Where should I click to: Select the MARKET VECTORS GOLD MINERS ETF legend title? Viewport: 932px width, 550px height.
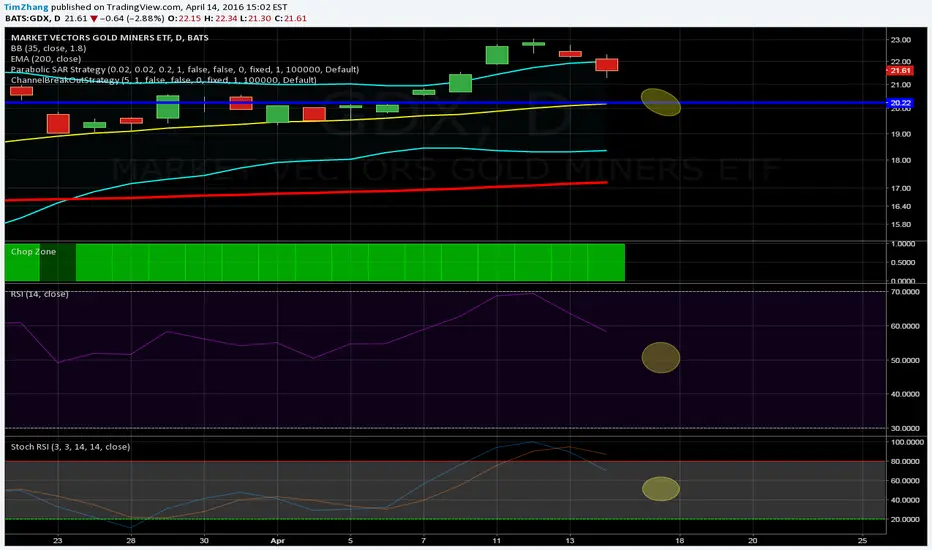(x=110, y=37)
